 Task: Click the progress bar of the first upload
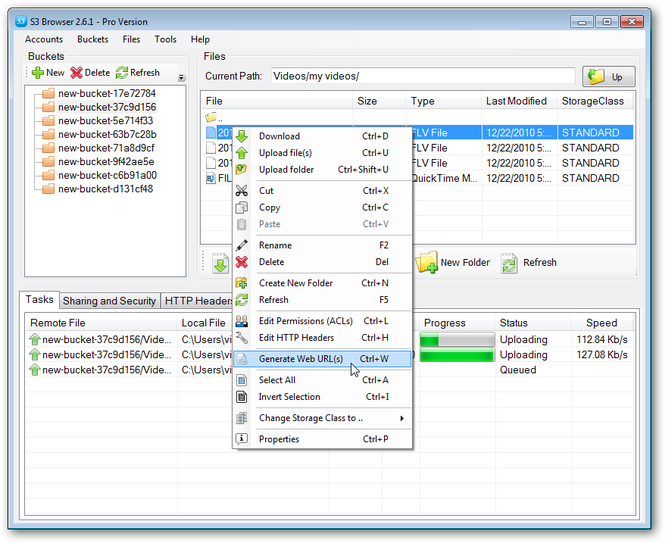[x=455, y=340]
